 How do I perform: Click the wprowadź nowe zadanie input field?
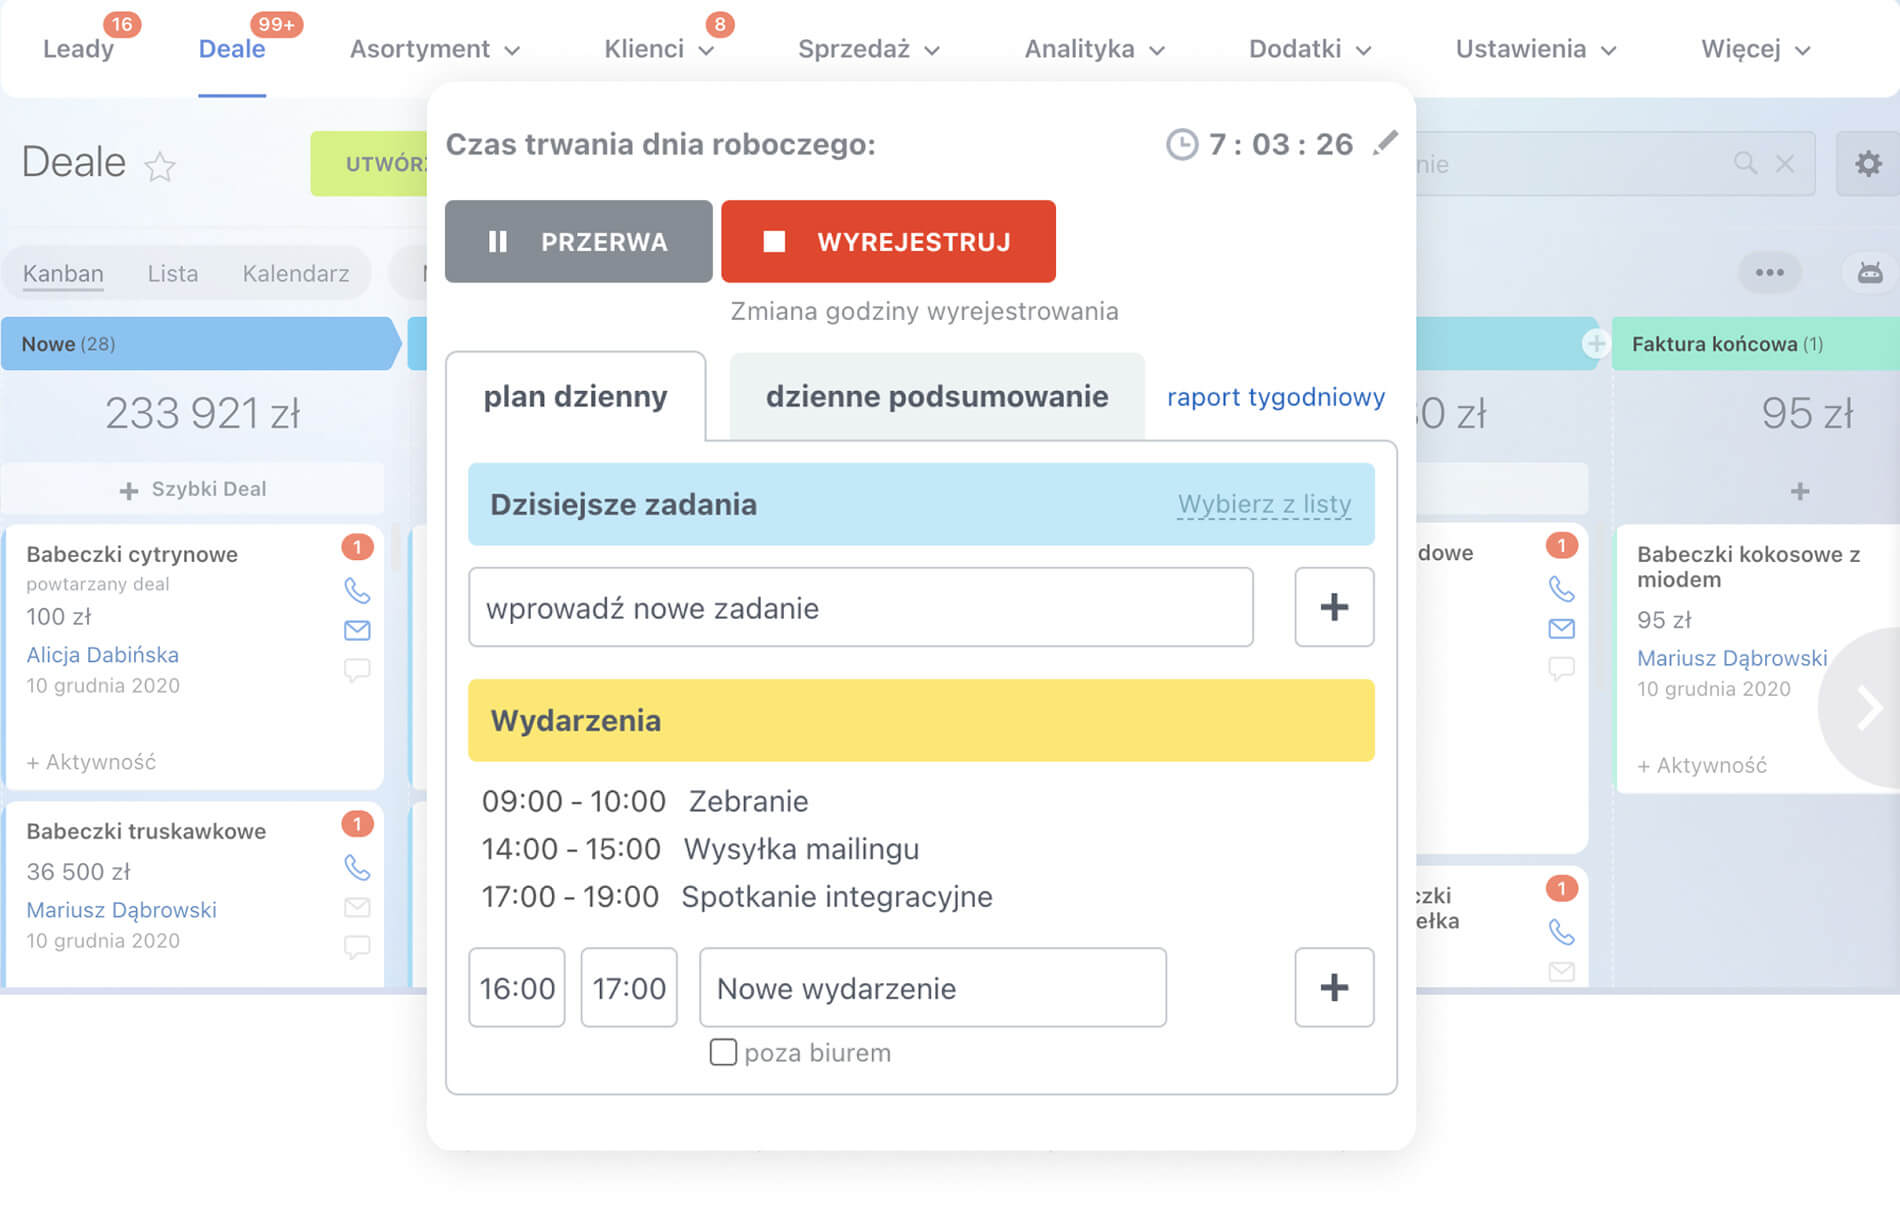coord(860,607)
